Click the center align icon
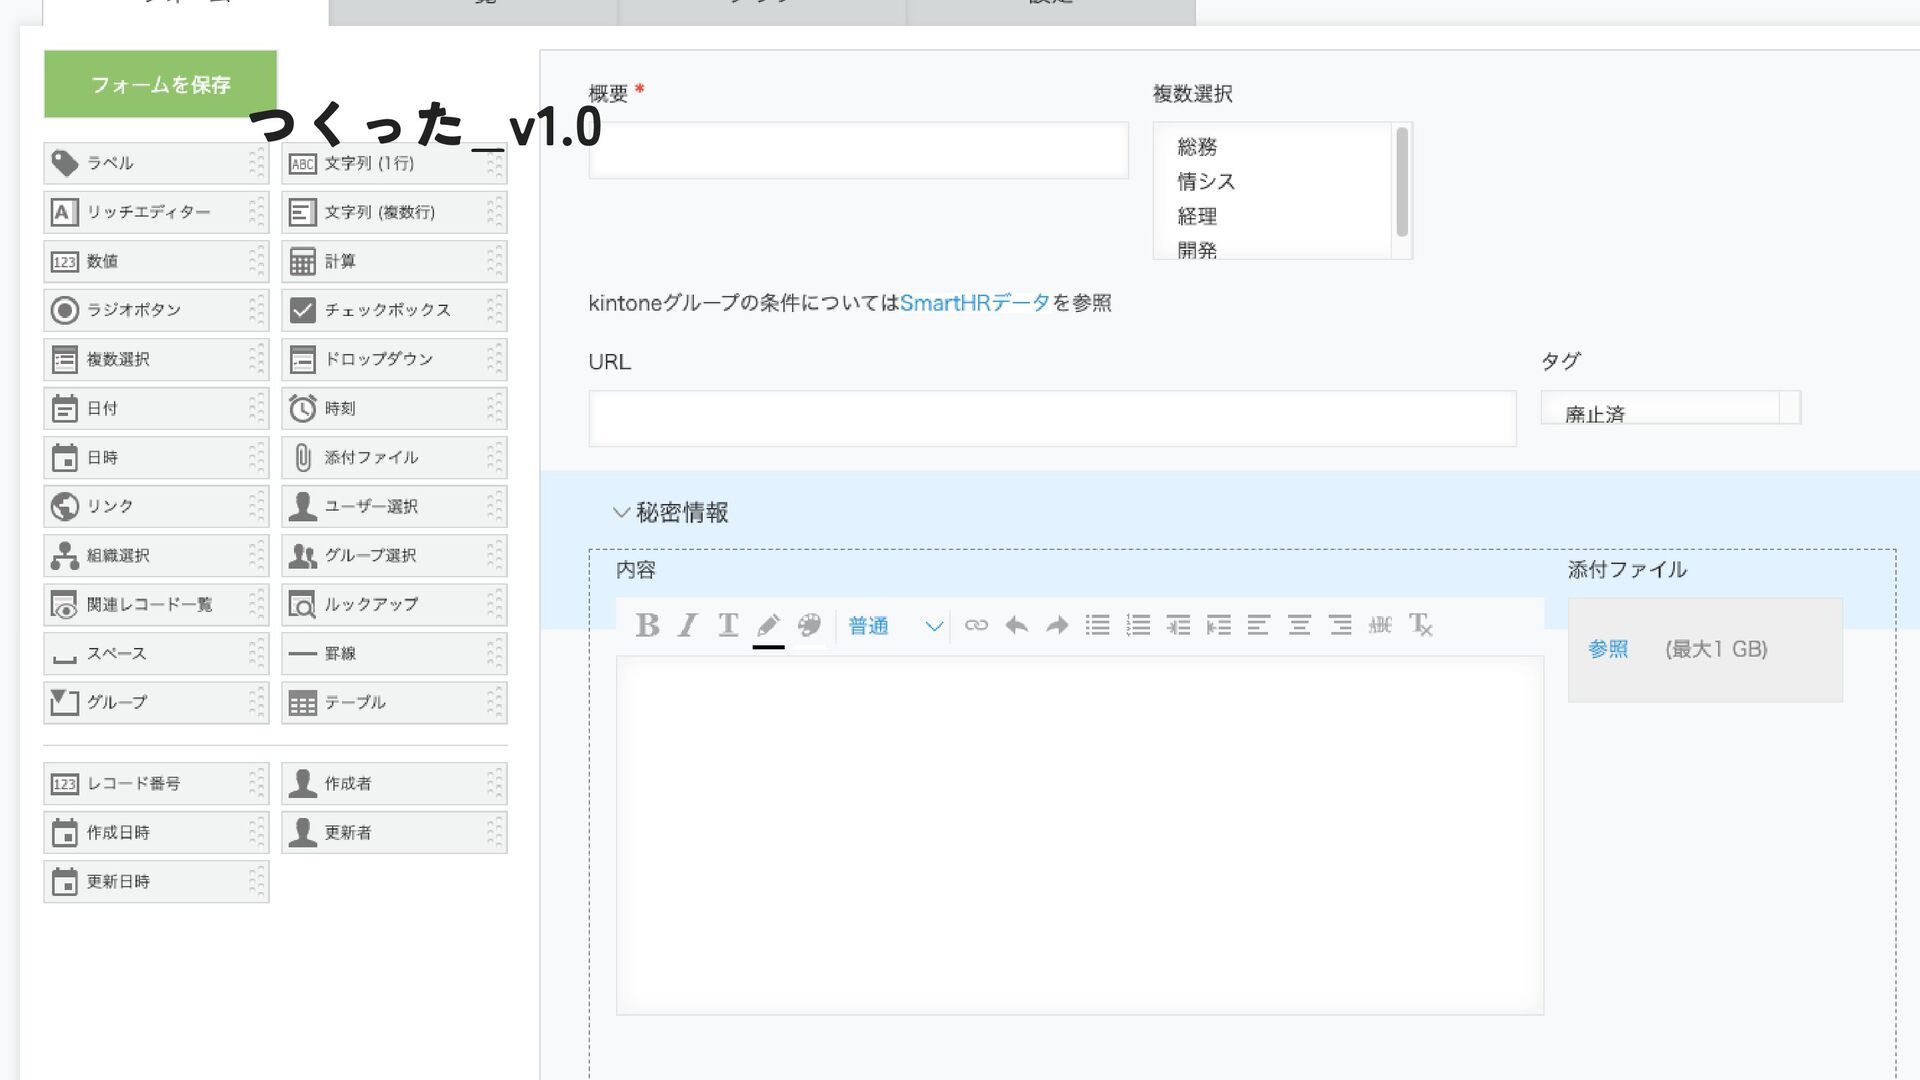 [x=1299, y=626]
